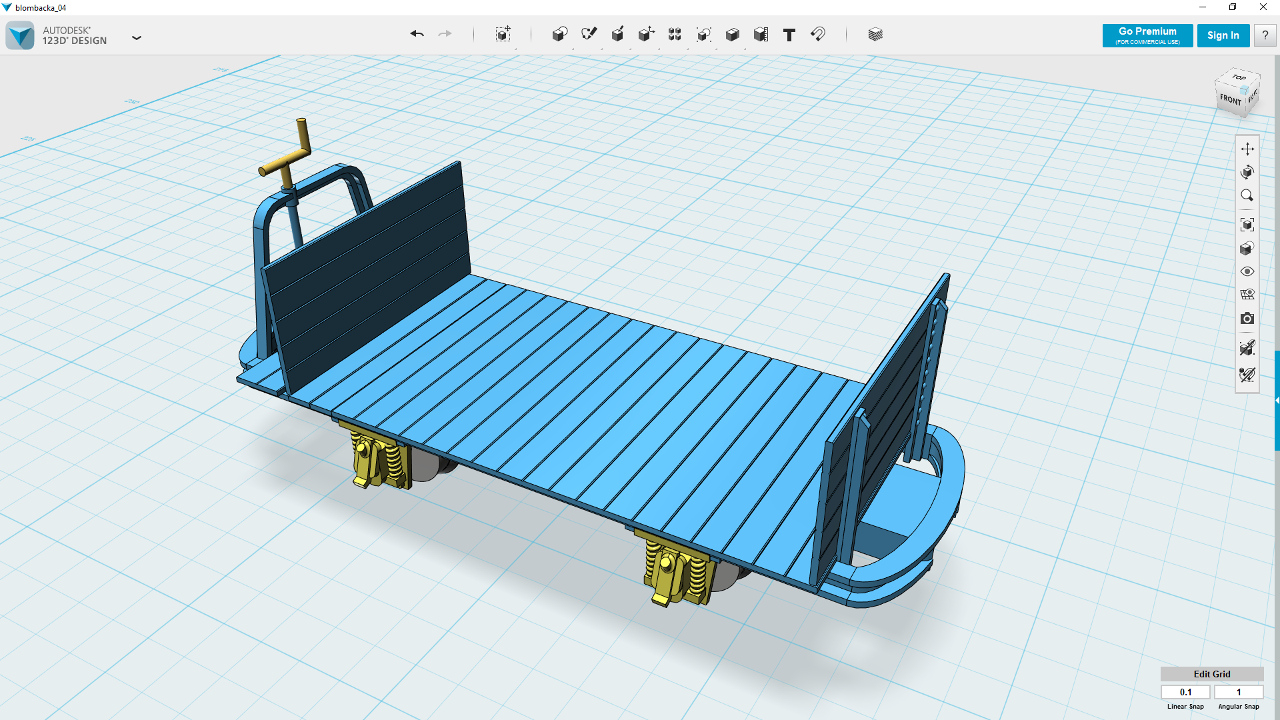Open the Sketch tool menu
This screenshot has height=720, width=1280.
point(589,34)
